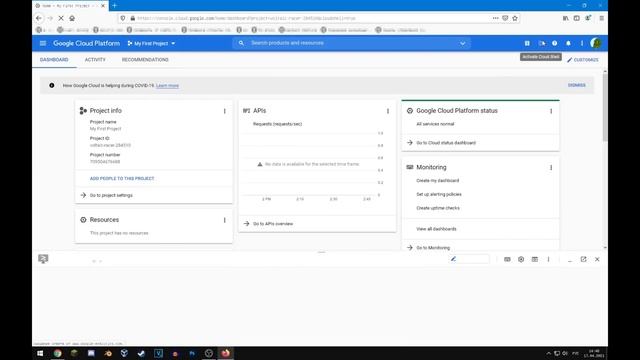Image resolution: width=640 pixels, height=360 pixels.
Task: Open the header three-dot settings menu
Action: coord(582,43)
